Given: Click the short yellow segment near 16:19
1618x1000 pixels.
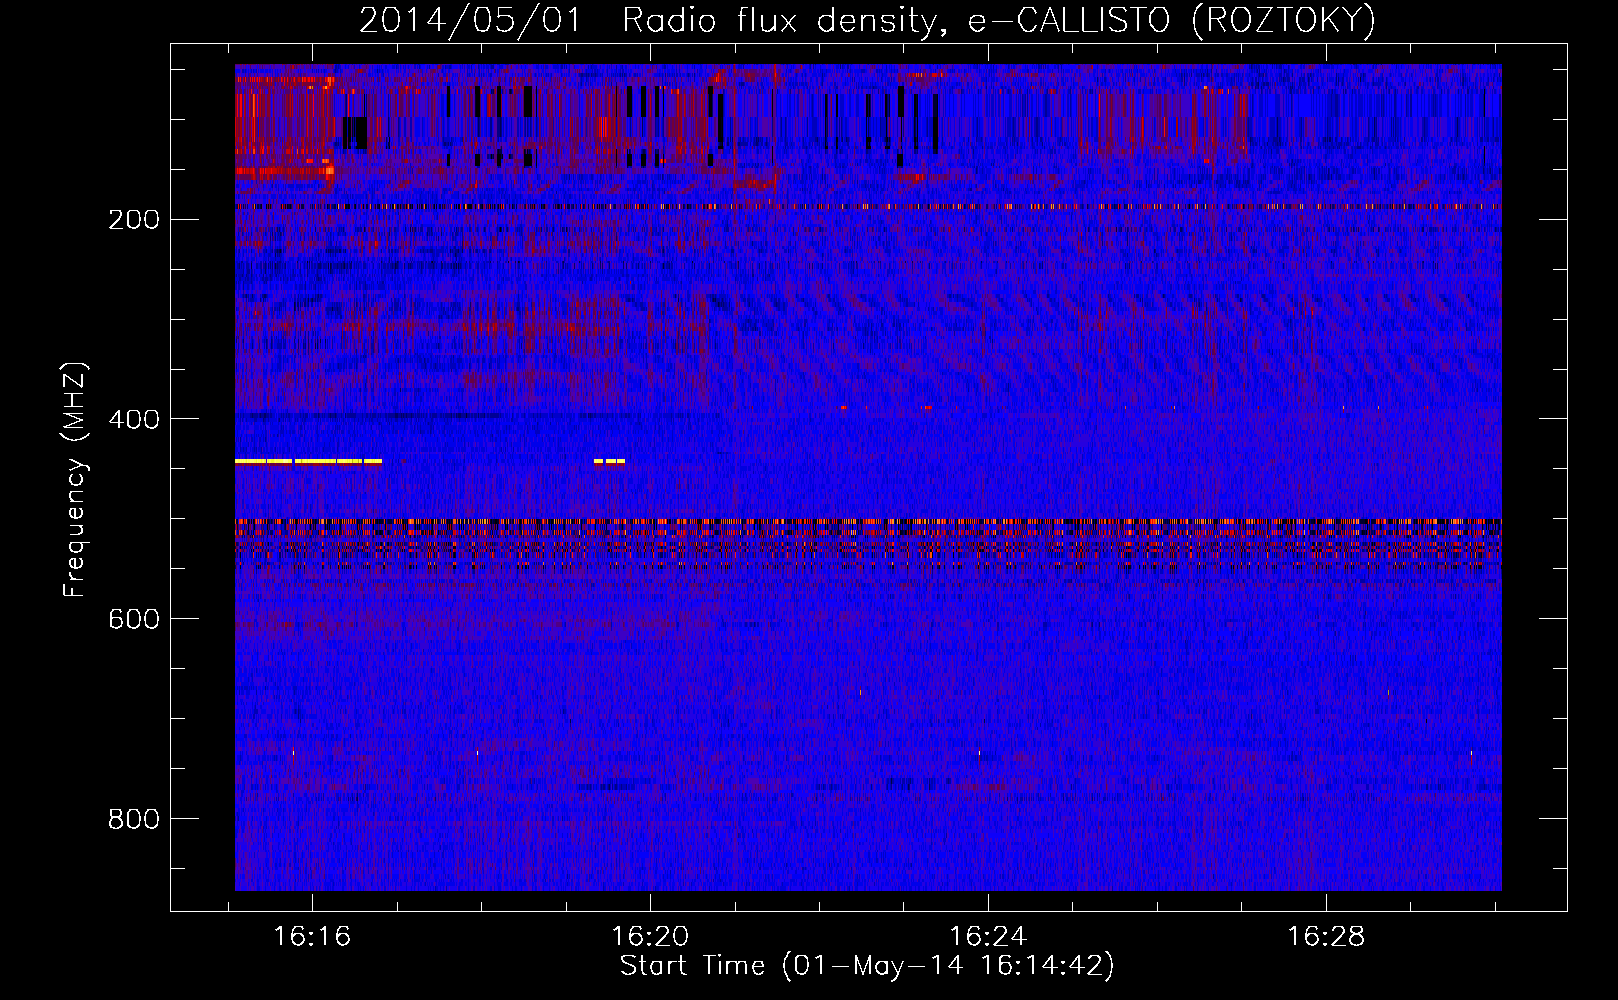Looking at the screenshot, I should coord(609,461).
